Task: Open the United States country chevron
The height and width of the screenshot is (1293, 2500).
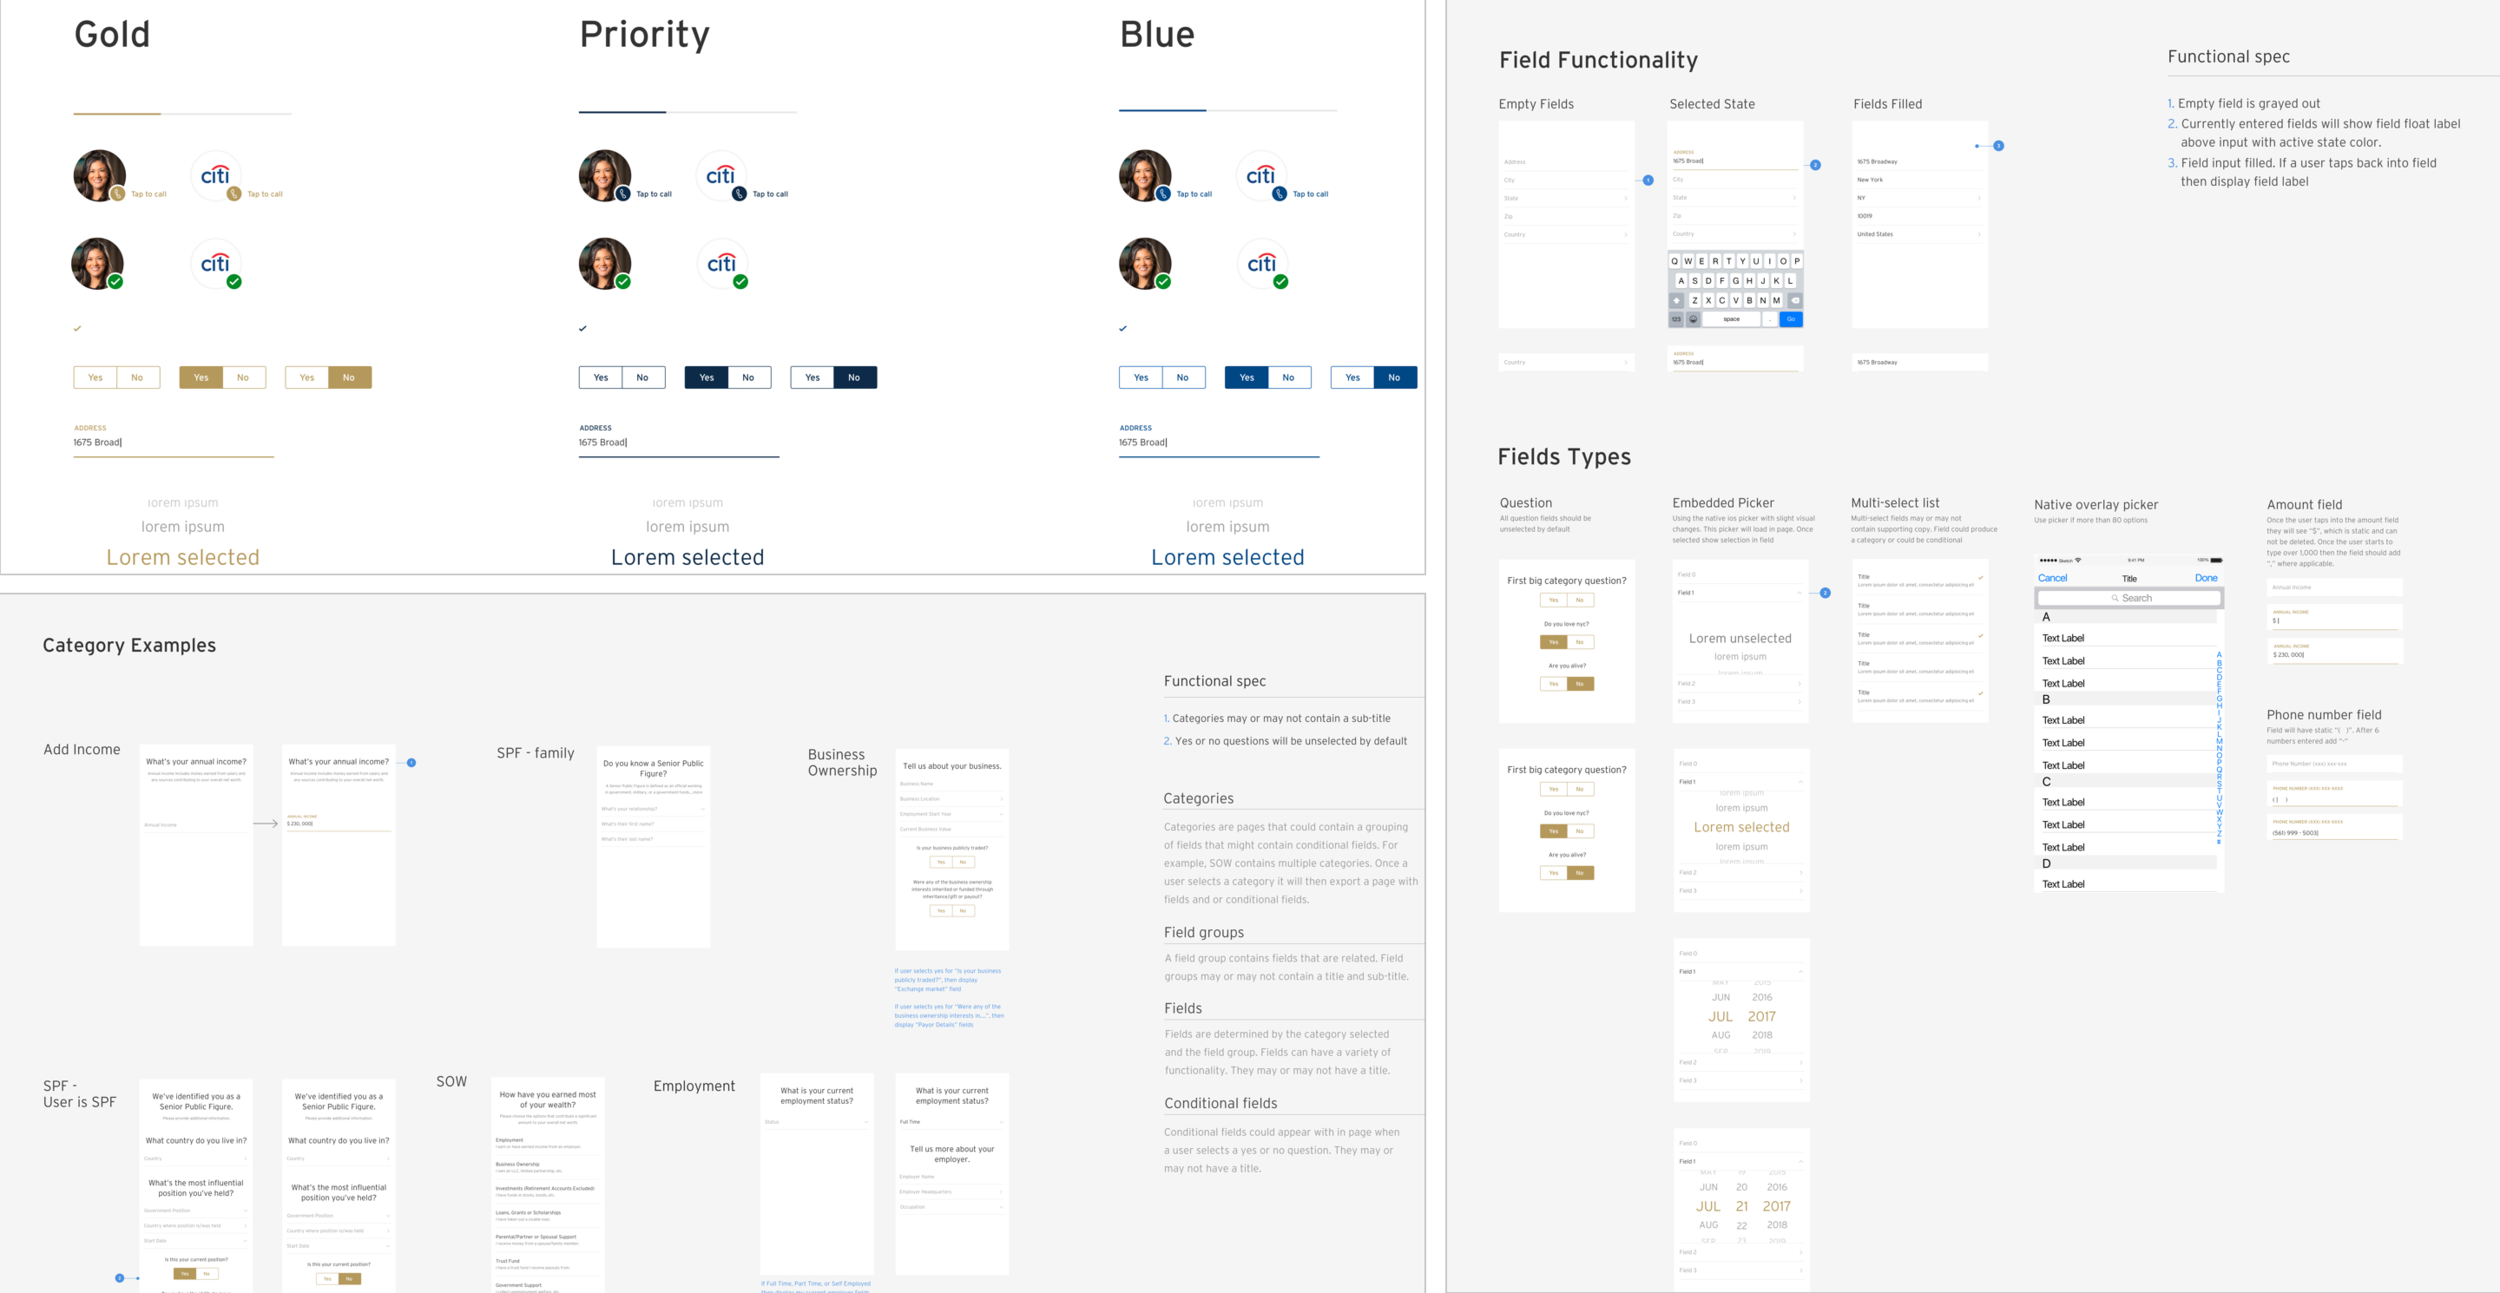Action: pyautogui.click(x=1979, y=234)
